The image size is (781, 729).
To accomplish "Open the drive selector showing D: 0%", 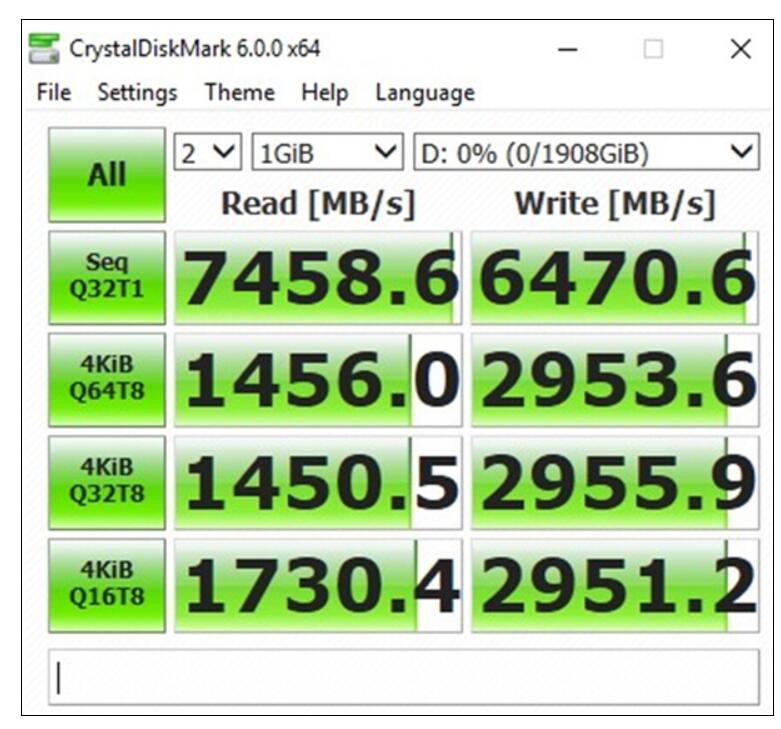I will coord(586,152).
